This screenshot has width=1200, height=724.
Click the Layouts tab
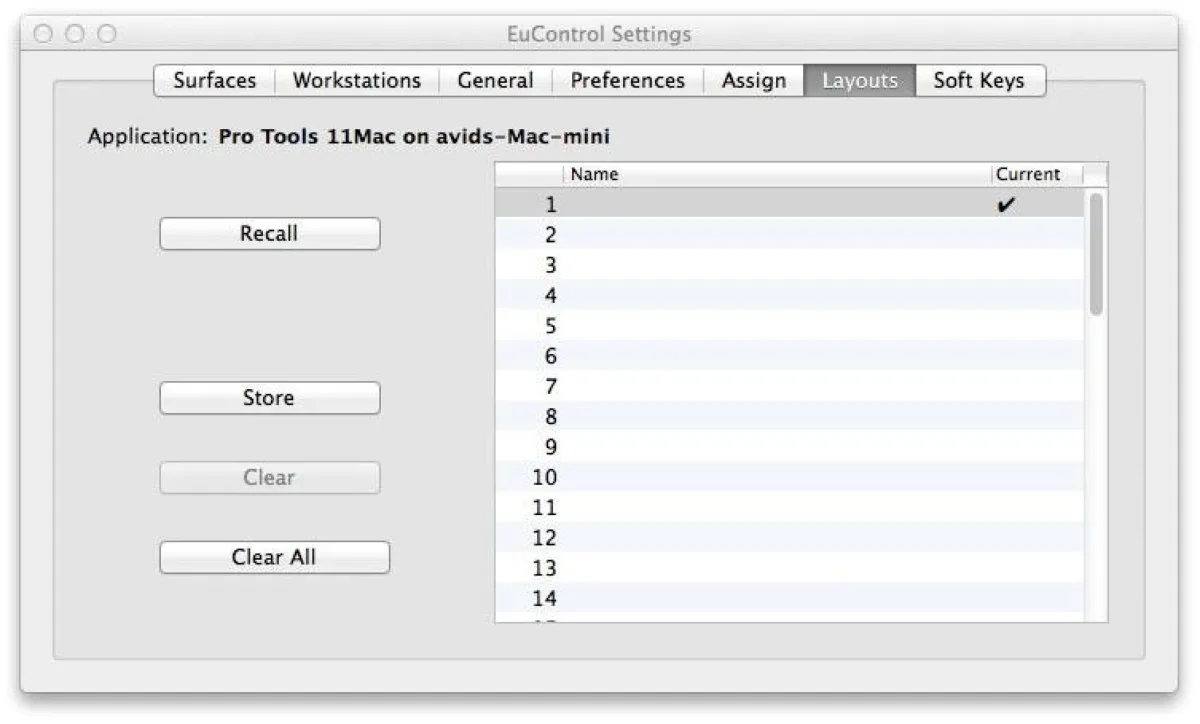point(860,81)
